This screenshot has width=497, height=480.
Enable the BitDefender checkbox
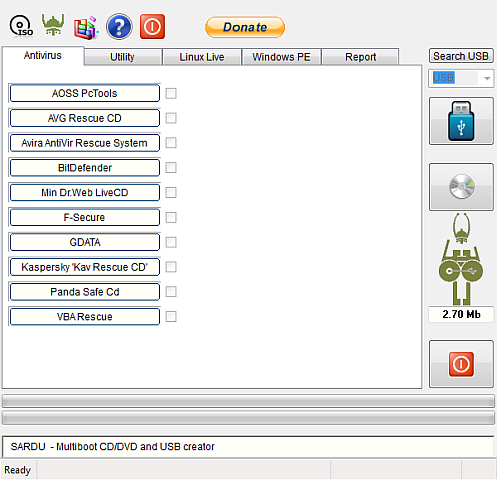pyautogui.click(x=171, y=167)
